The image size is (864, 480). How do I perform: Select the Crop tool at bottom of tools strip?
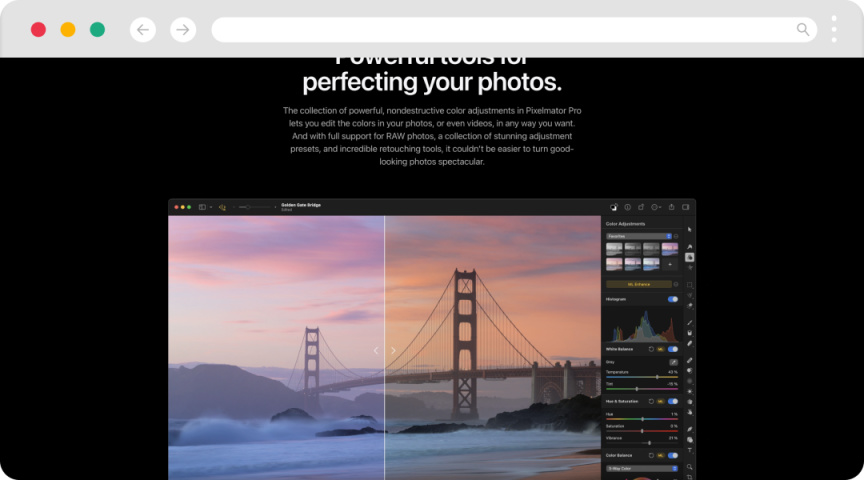689,477
